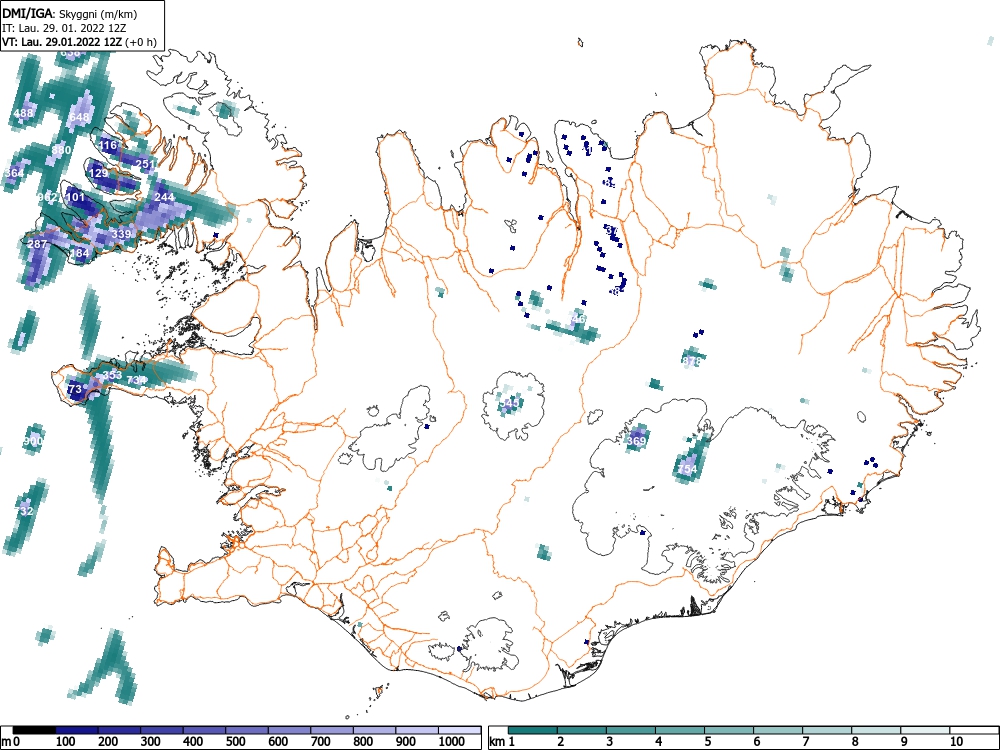Click the 'm 0' label at legend start
This screenshot has width=1000, height=750.
pyautogui.click(x=11, y=742)
